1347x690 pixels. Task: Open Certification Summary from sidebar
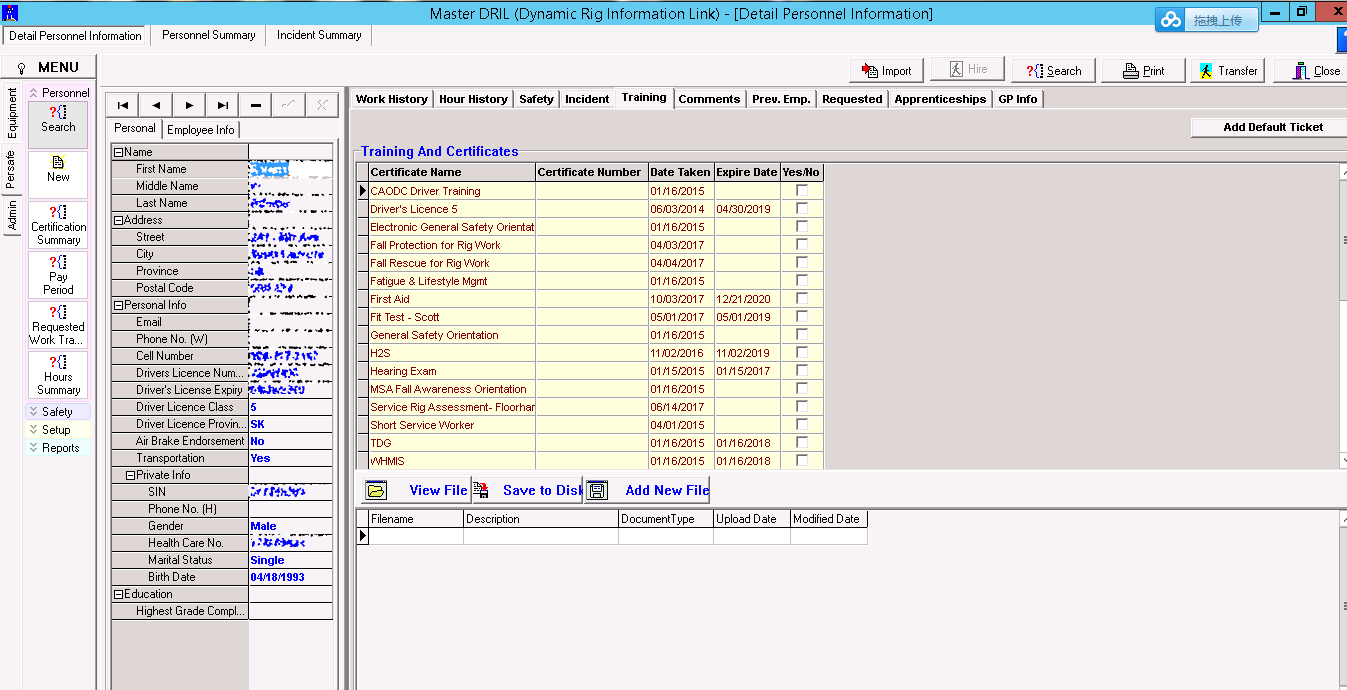coord(58,224)
